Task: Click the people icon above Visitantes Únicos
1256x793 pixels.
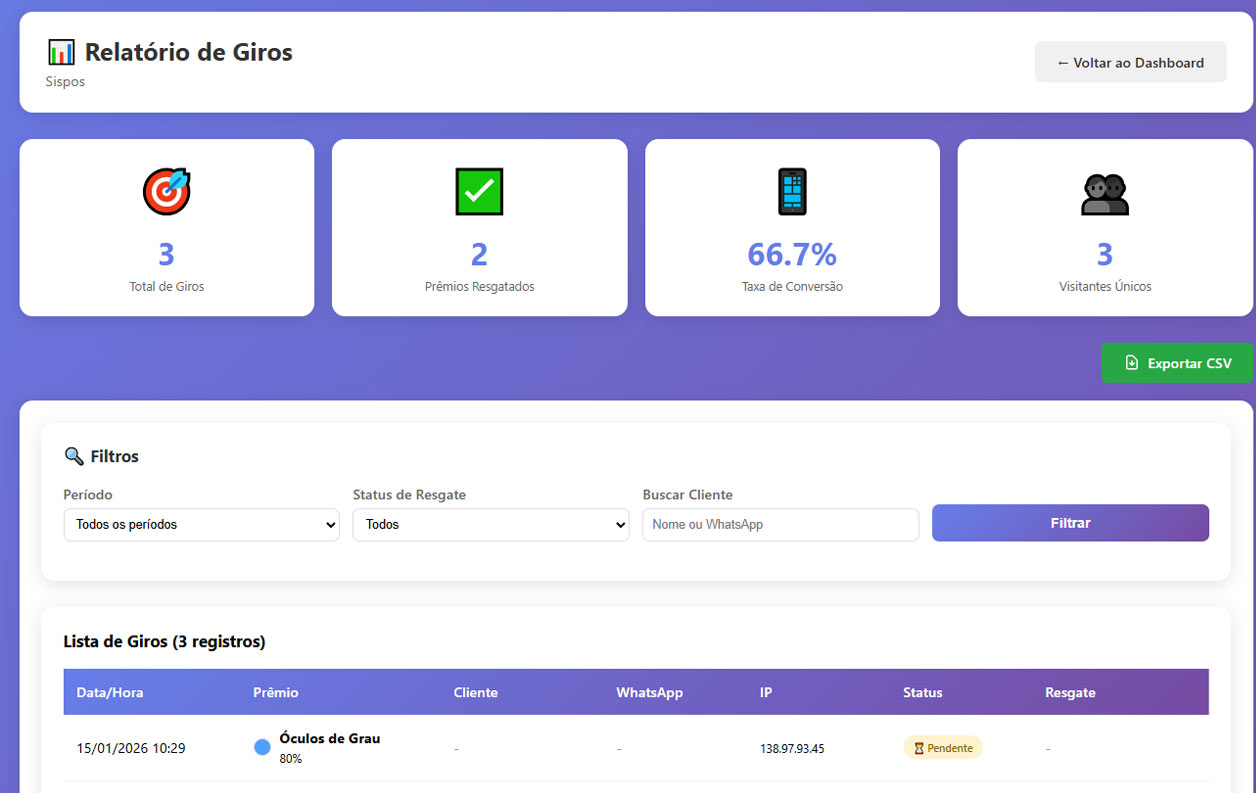Action: pyautogui.click(x=1104, y=194)
